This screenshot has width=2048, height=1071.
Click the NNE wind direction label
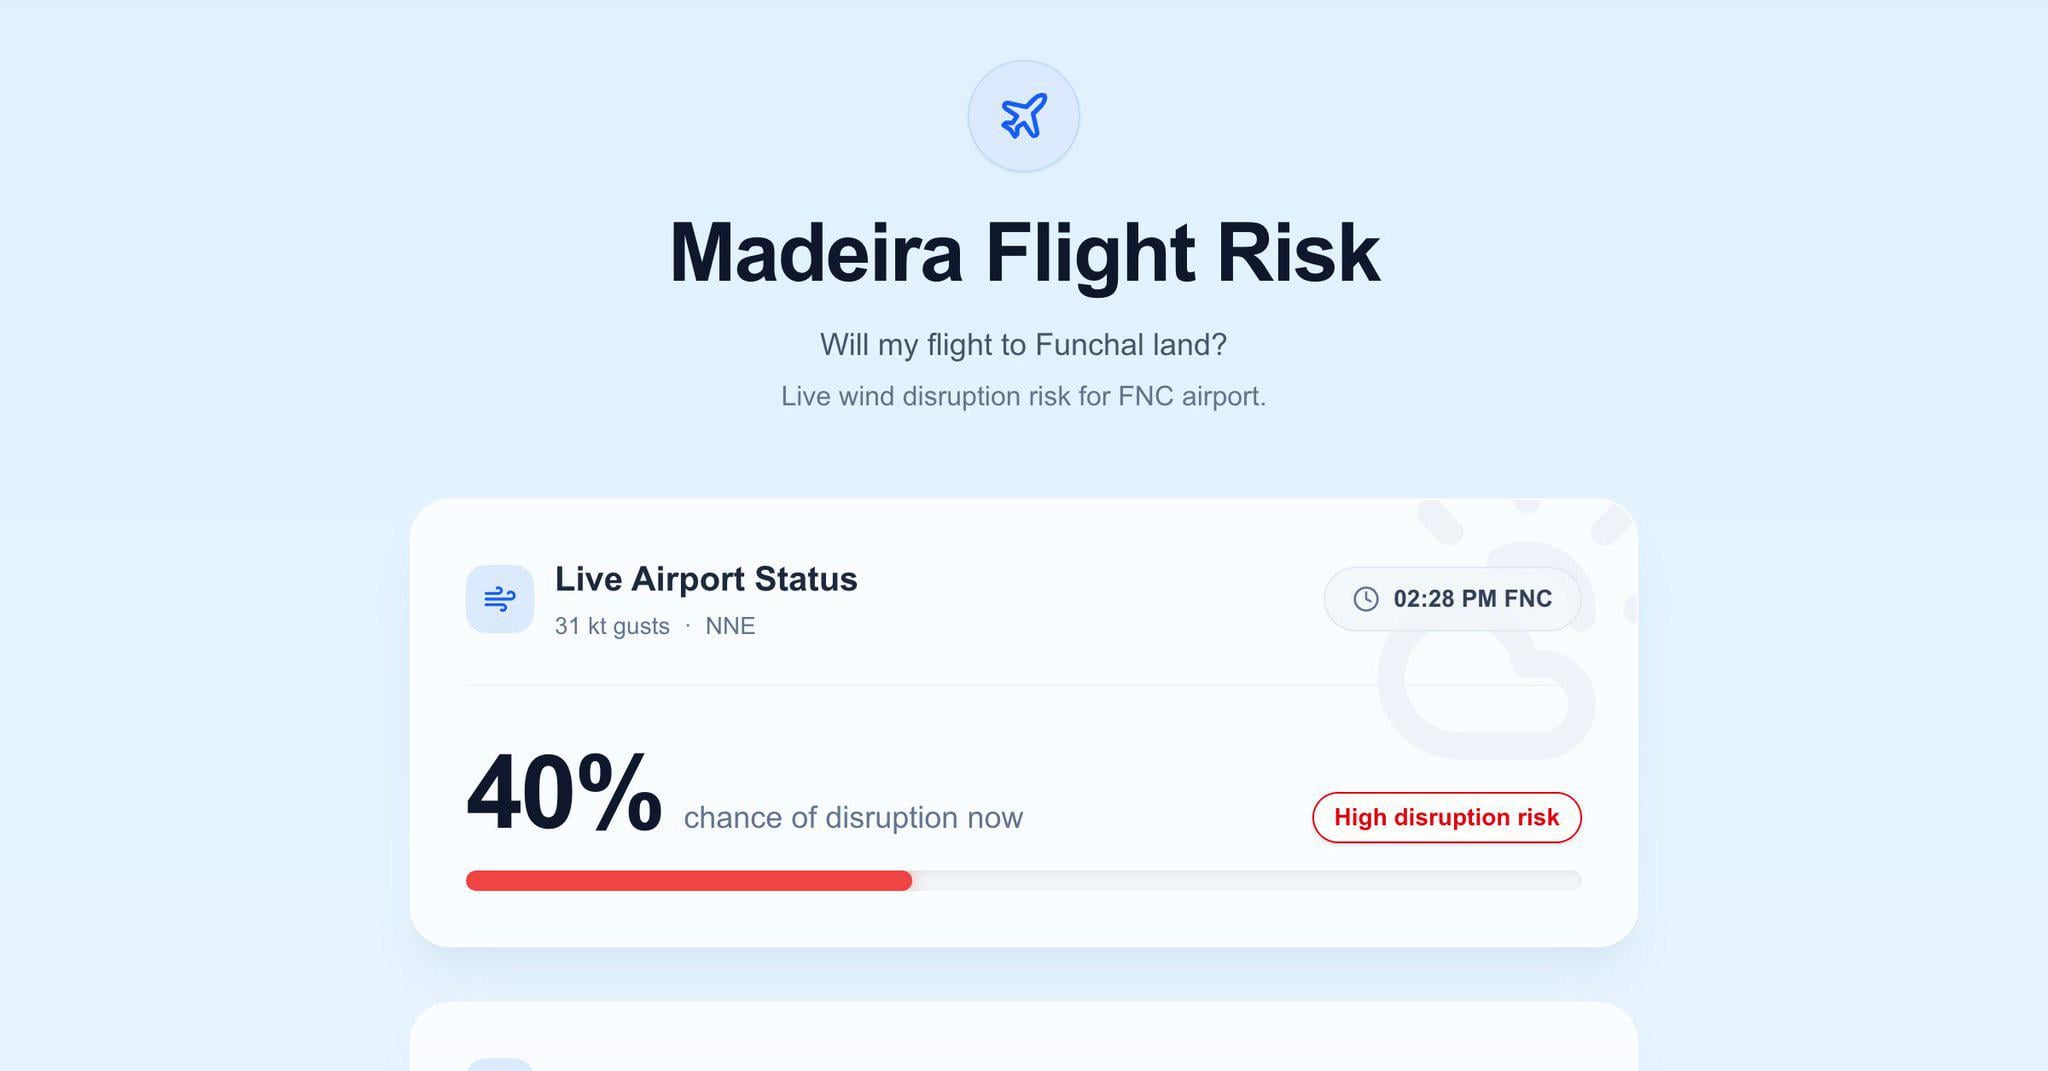coord(730,626)
